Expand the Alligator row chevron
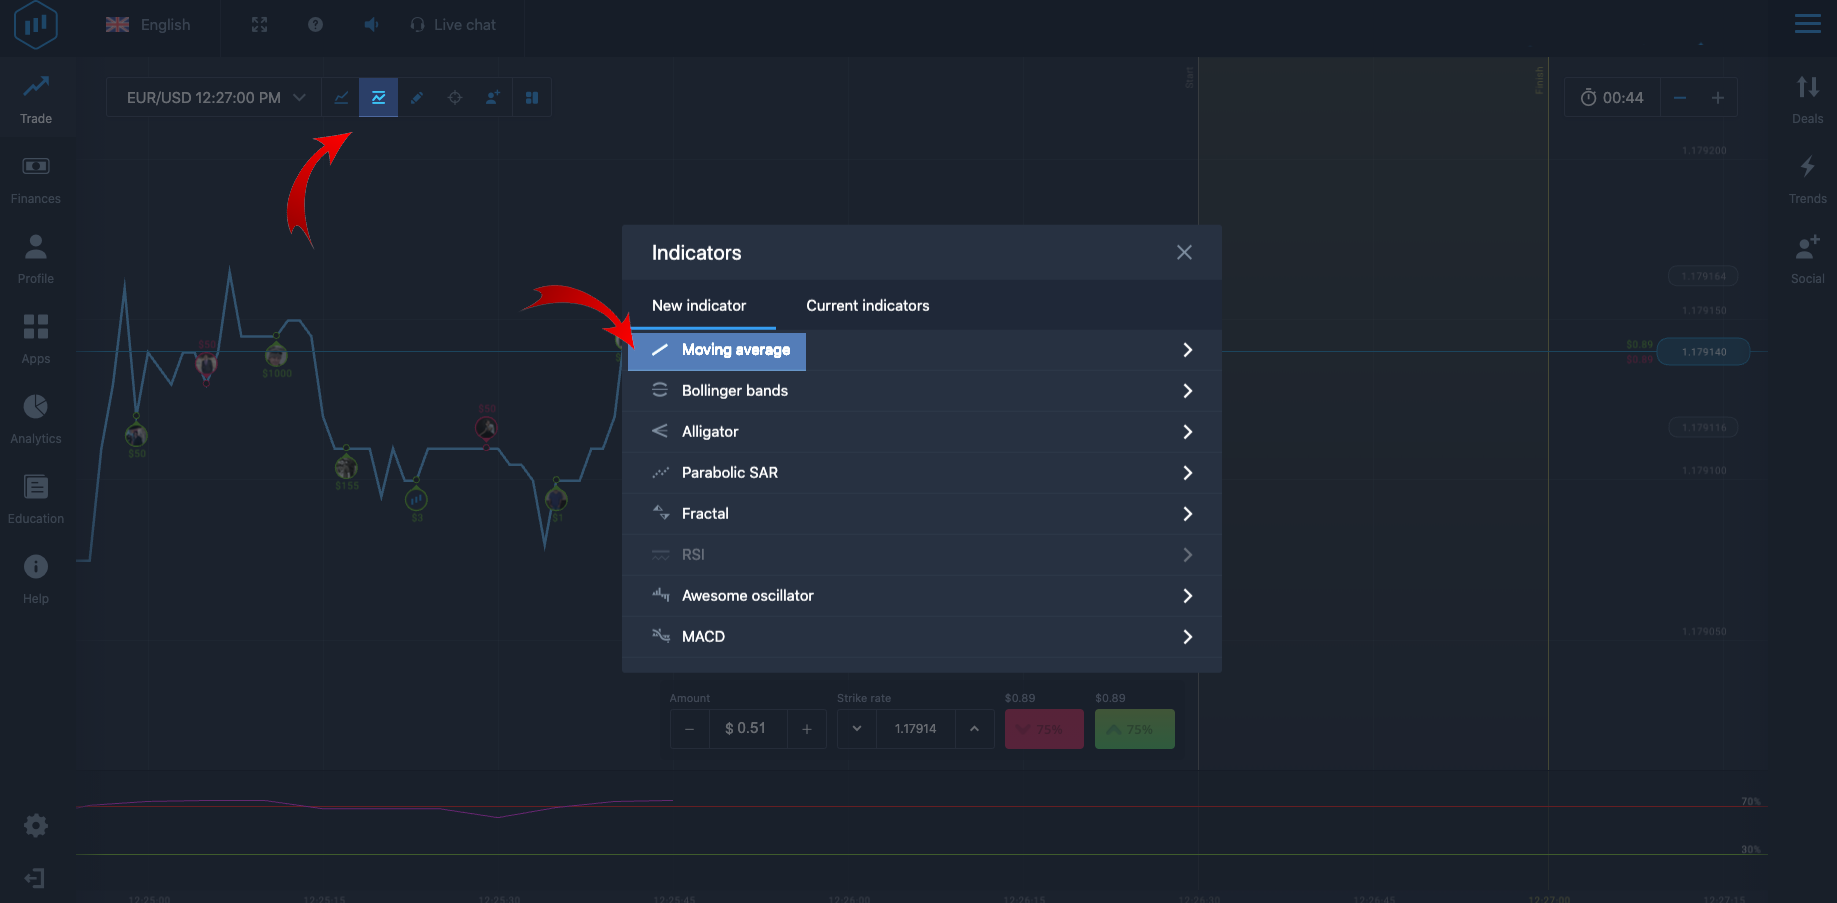 [1188, 432]
